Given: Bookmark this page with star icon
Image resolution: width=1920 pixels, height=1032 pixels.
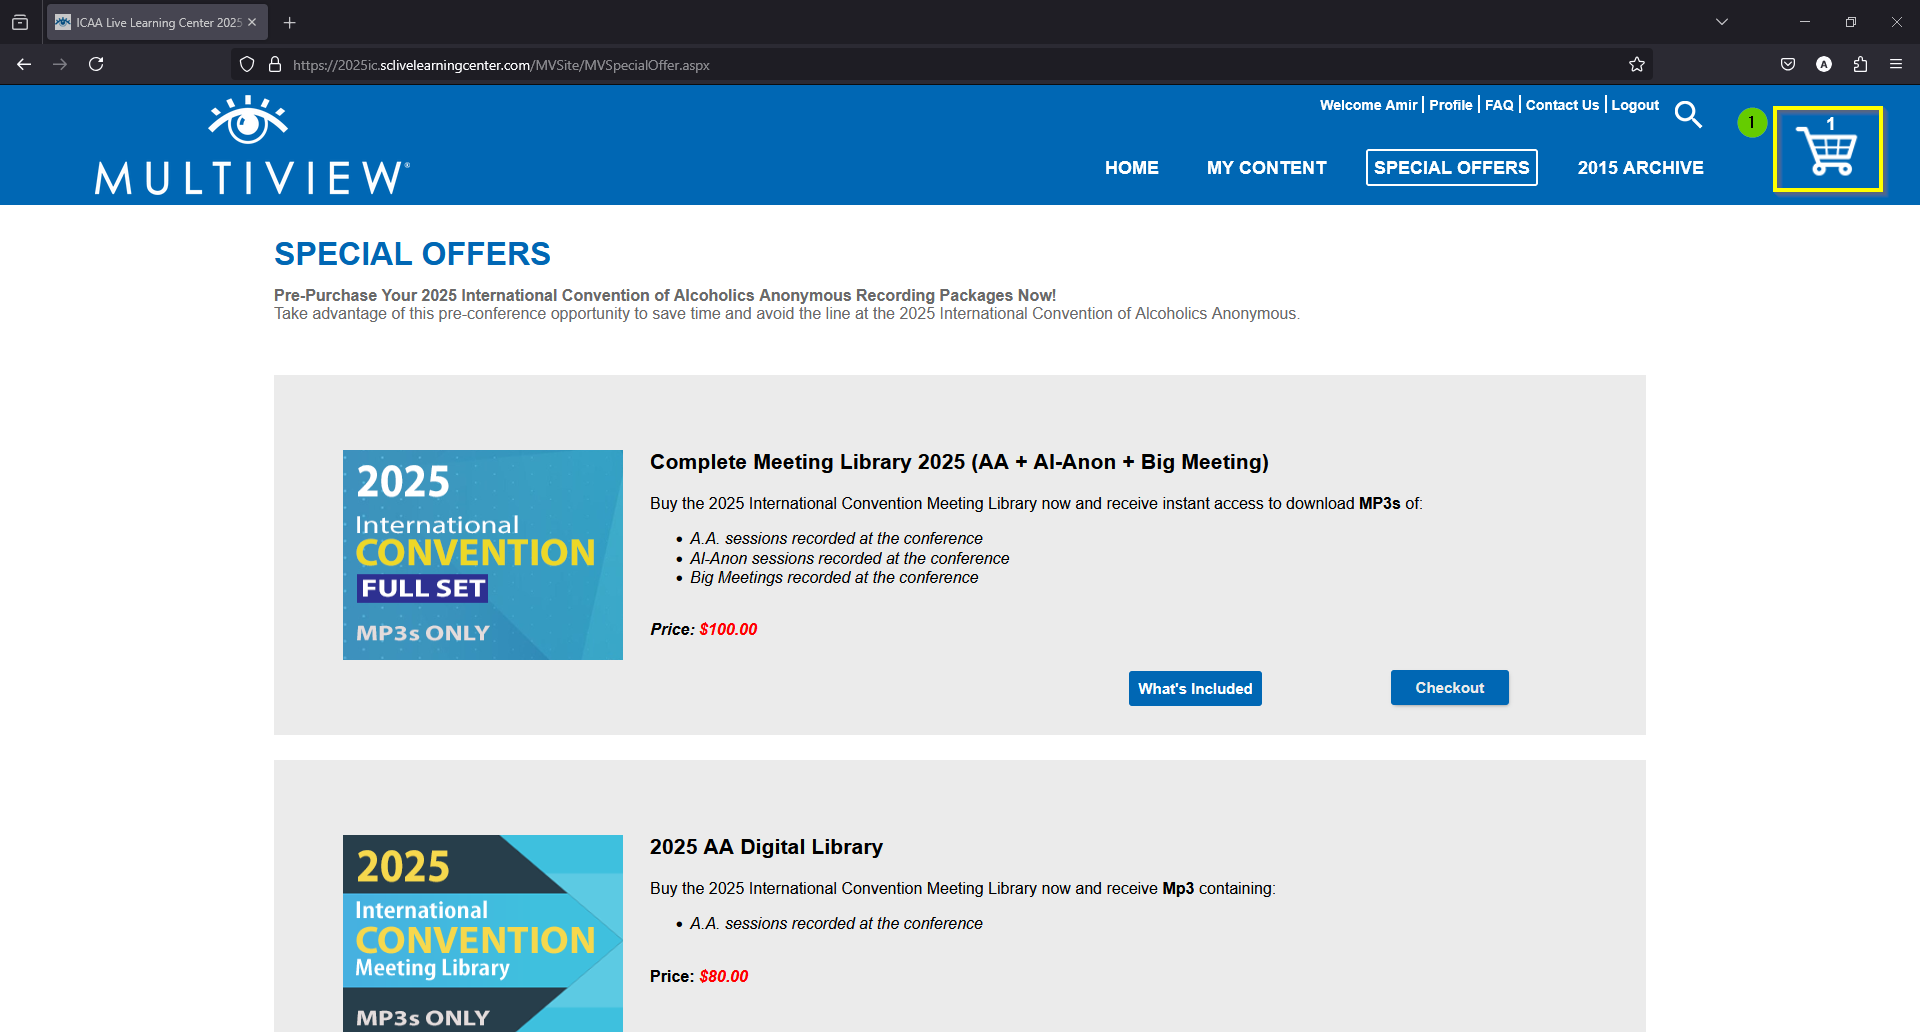Looking at the screenshot, I should point(1636,65).
